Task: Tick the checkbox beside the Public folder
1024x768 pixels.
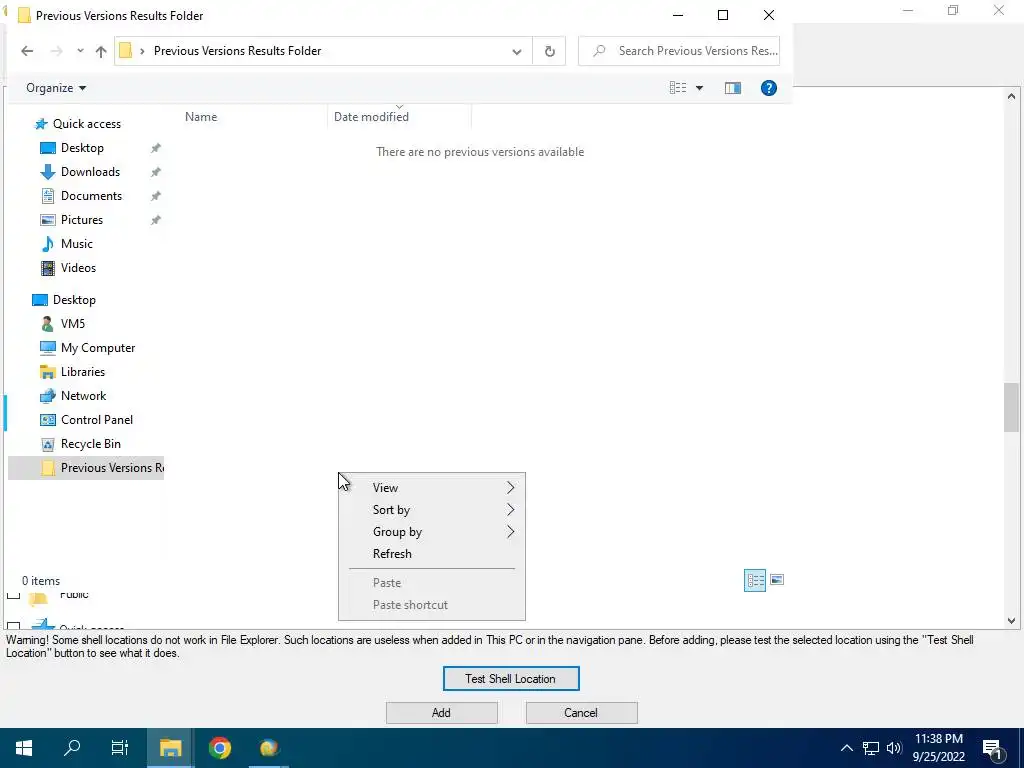Action: pos(13,594)
